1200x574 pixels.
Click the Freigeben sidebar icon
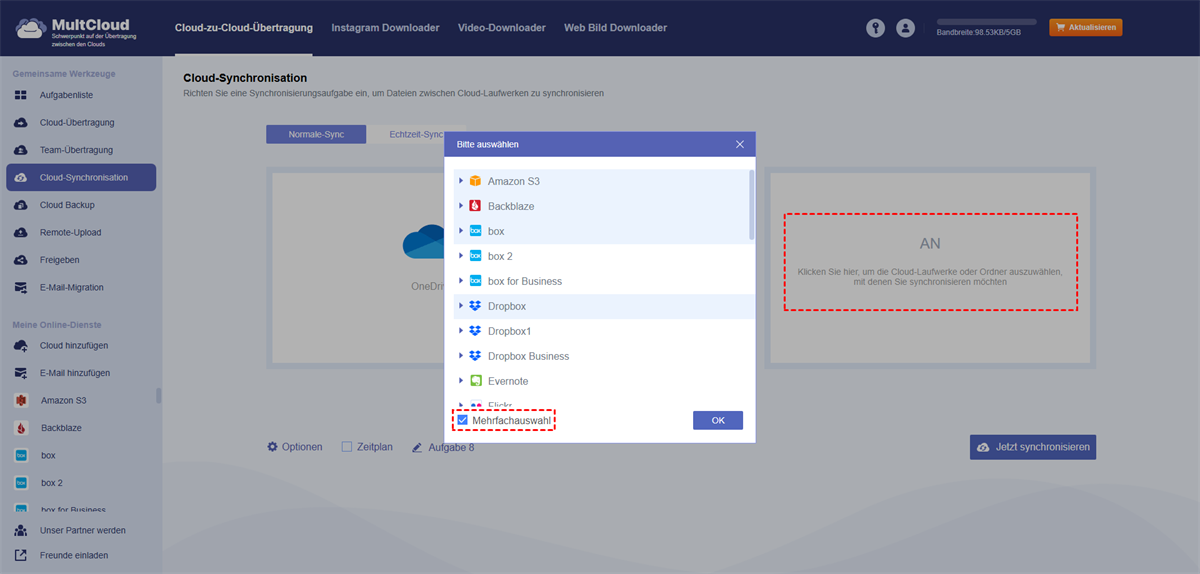20,260
